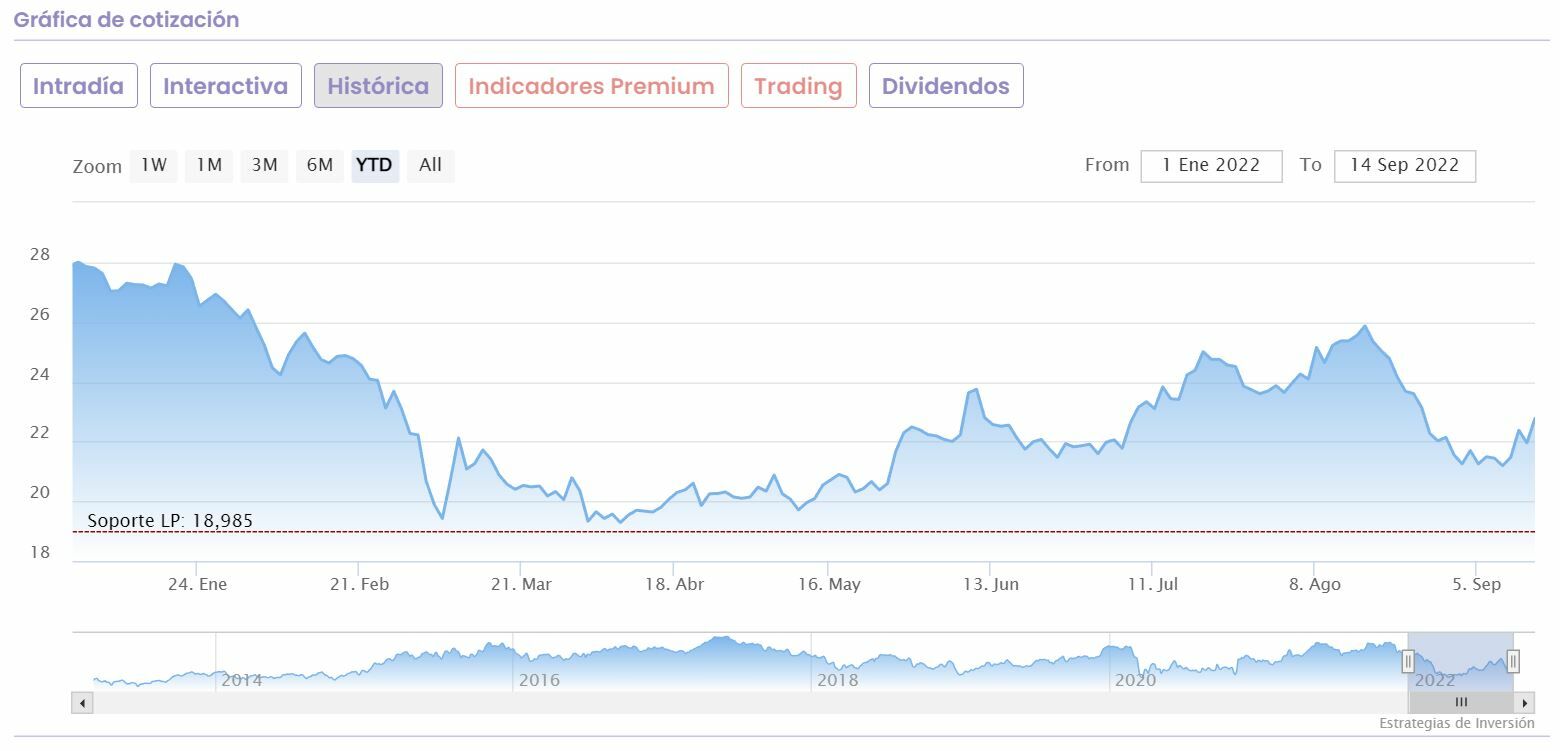
Task: Set zoom range to 1M
Action: pyautogui.click(x=209, y=165)
